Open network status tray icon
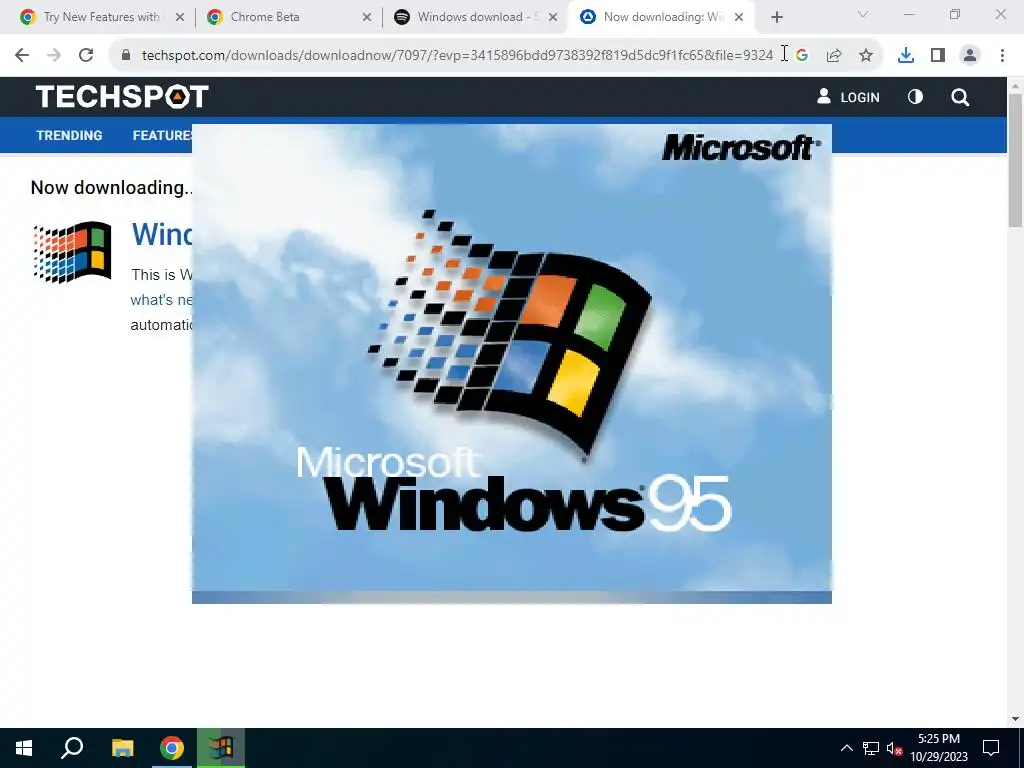 (871, 748)
